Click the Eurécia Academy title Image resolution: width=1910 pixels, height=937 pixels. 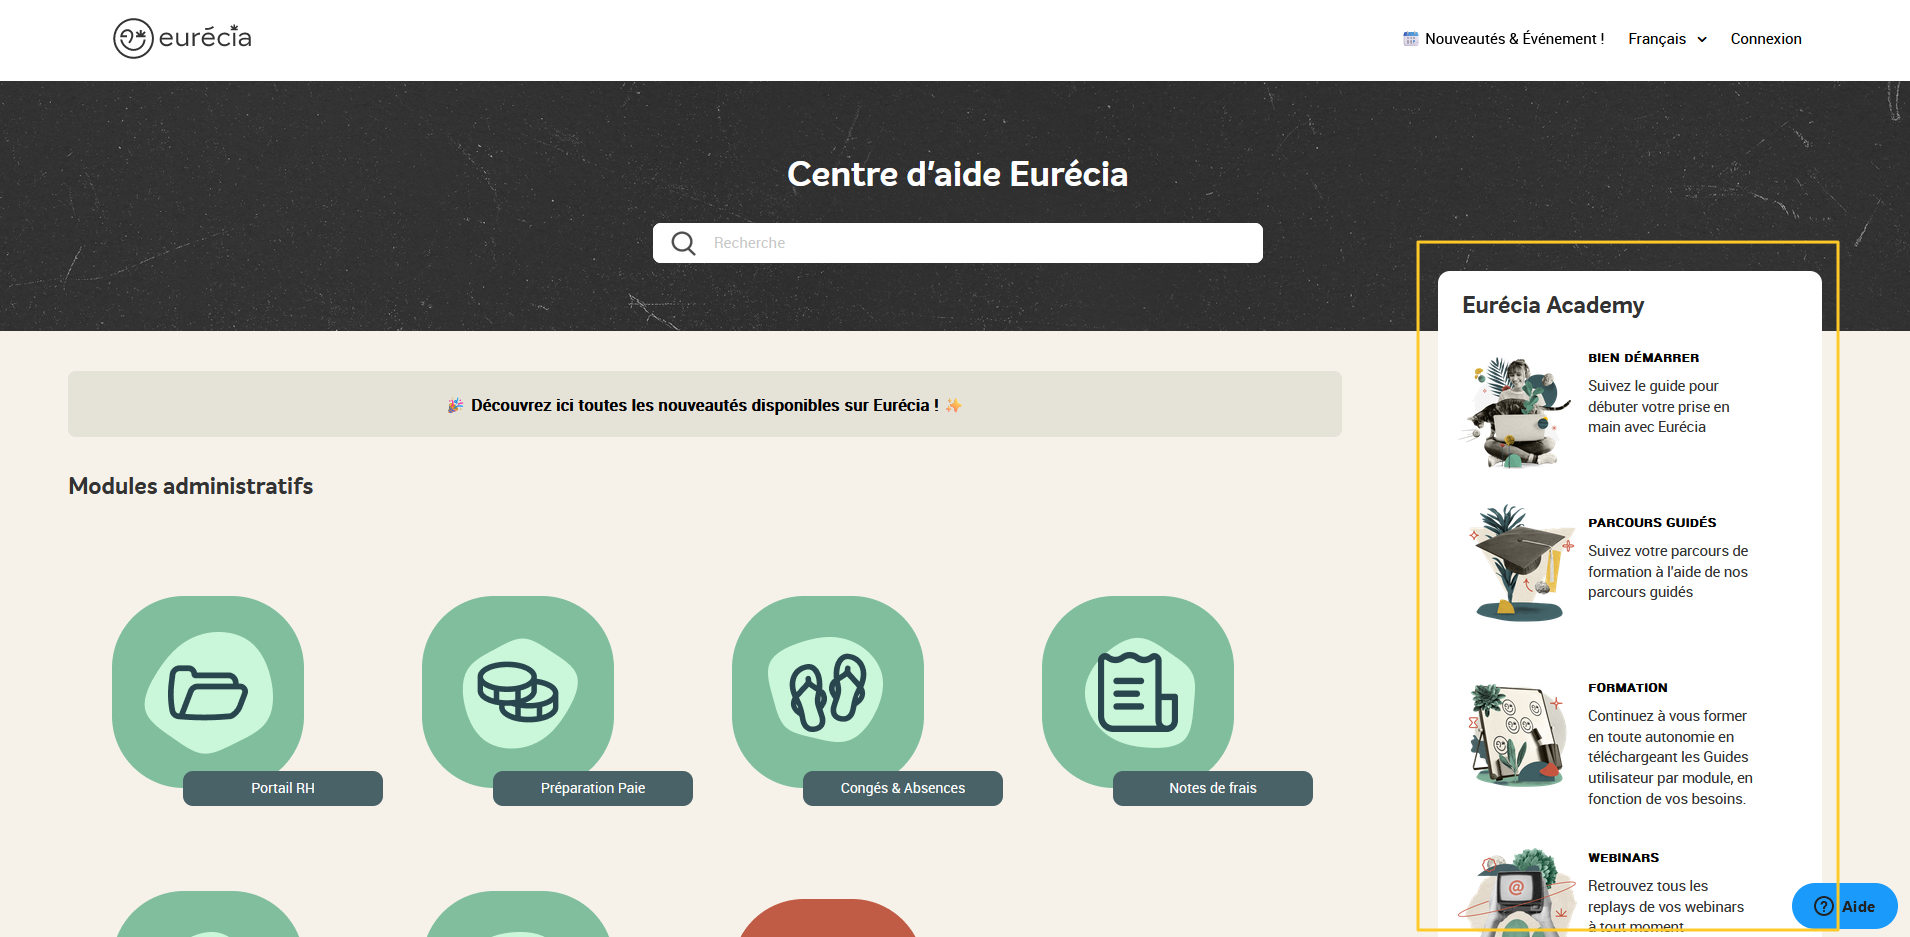click(x=1553, y=305)
